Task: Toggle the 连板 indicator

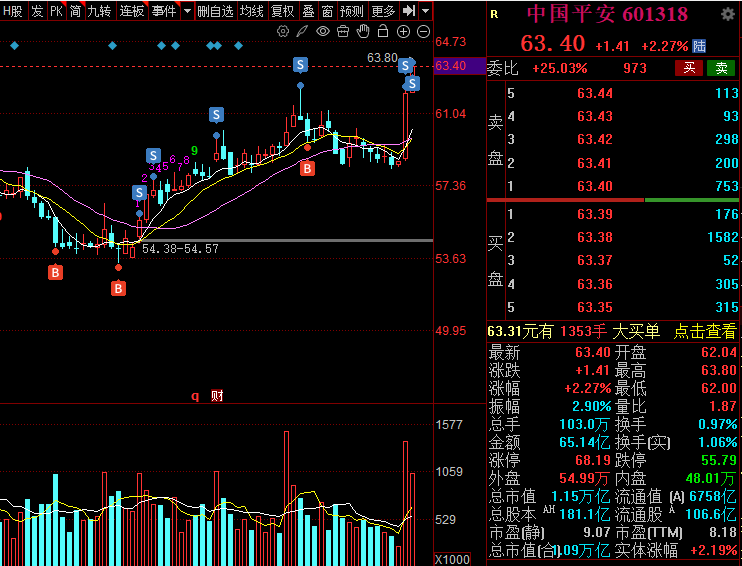Action: point(132,10)
